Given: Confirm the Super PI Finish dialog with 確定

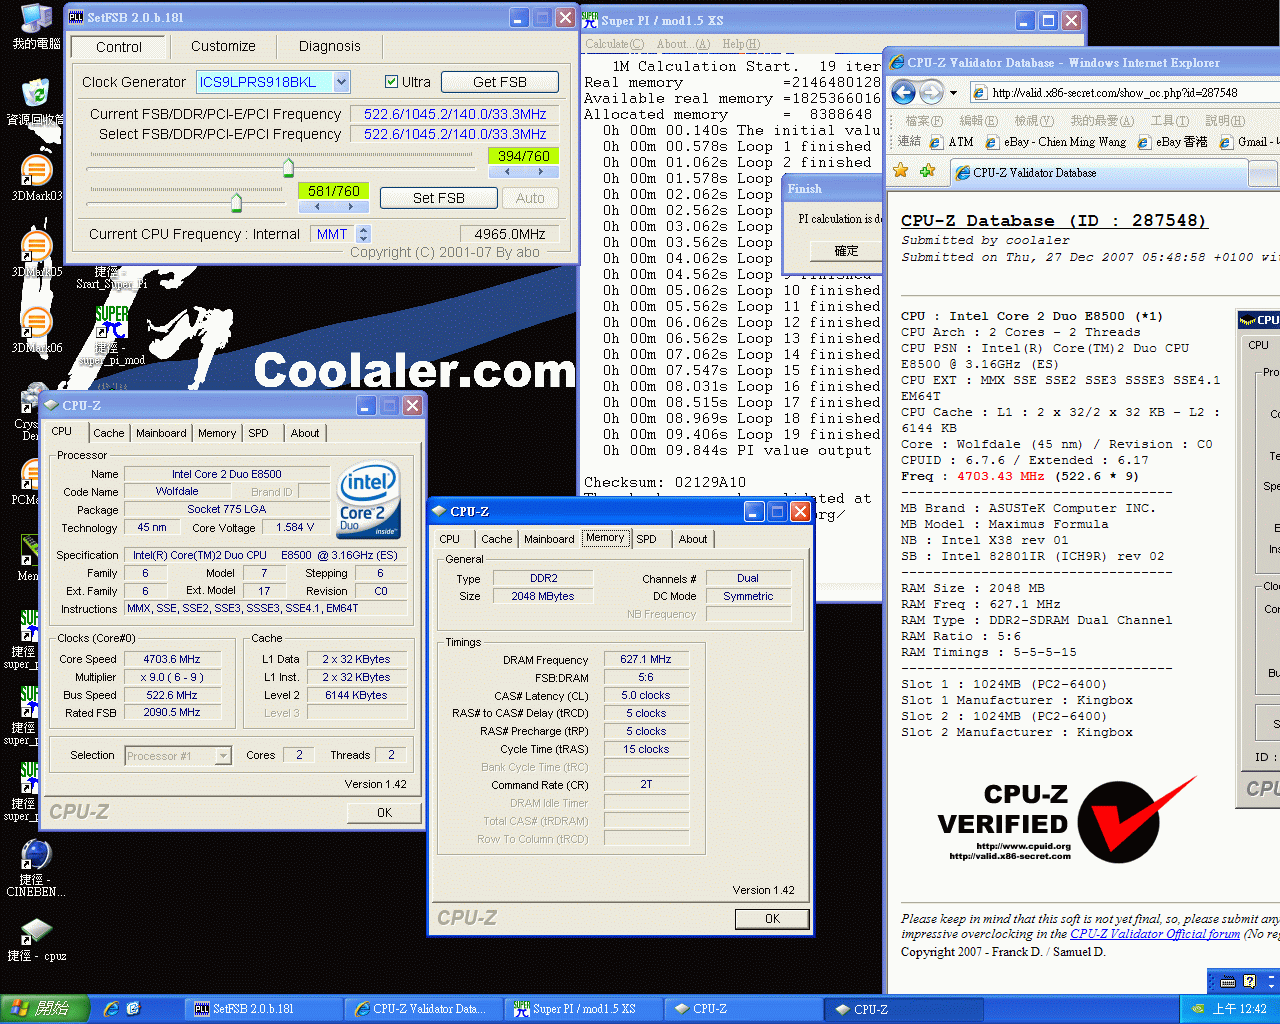Looking at the screenshot, I should tap(846, 251).
